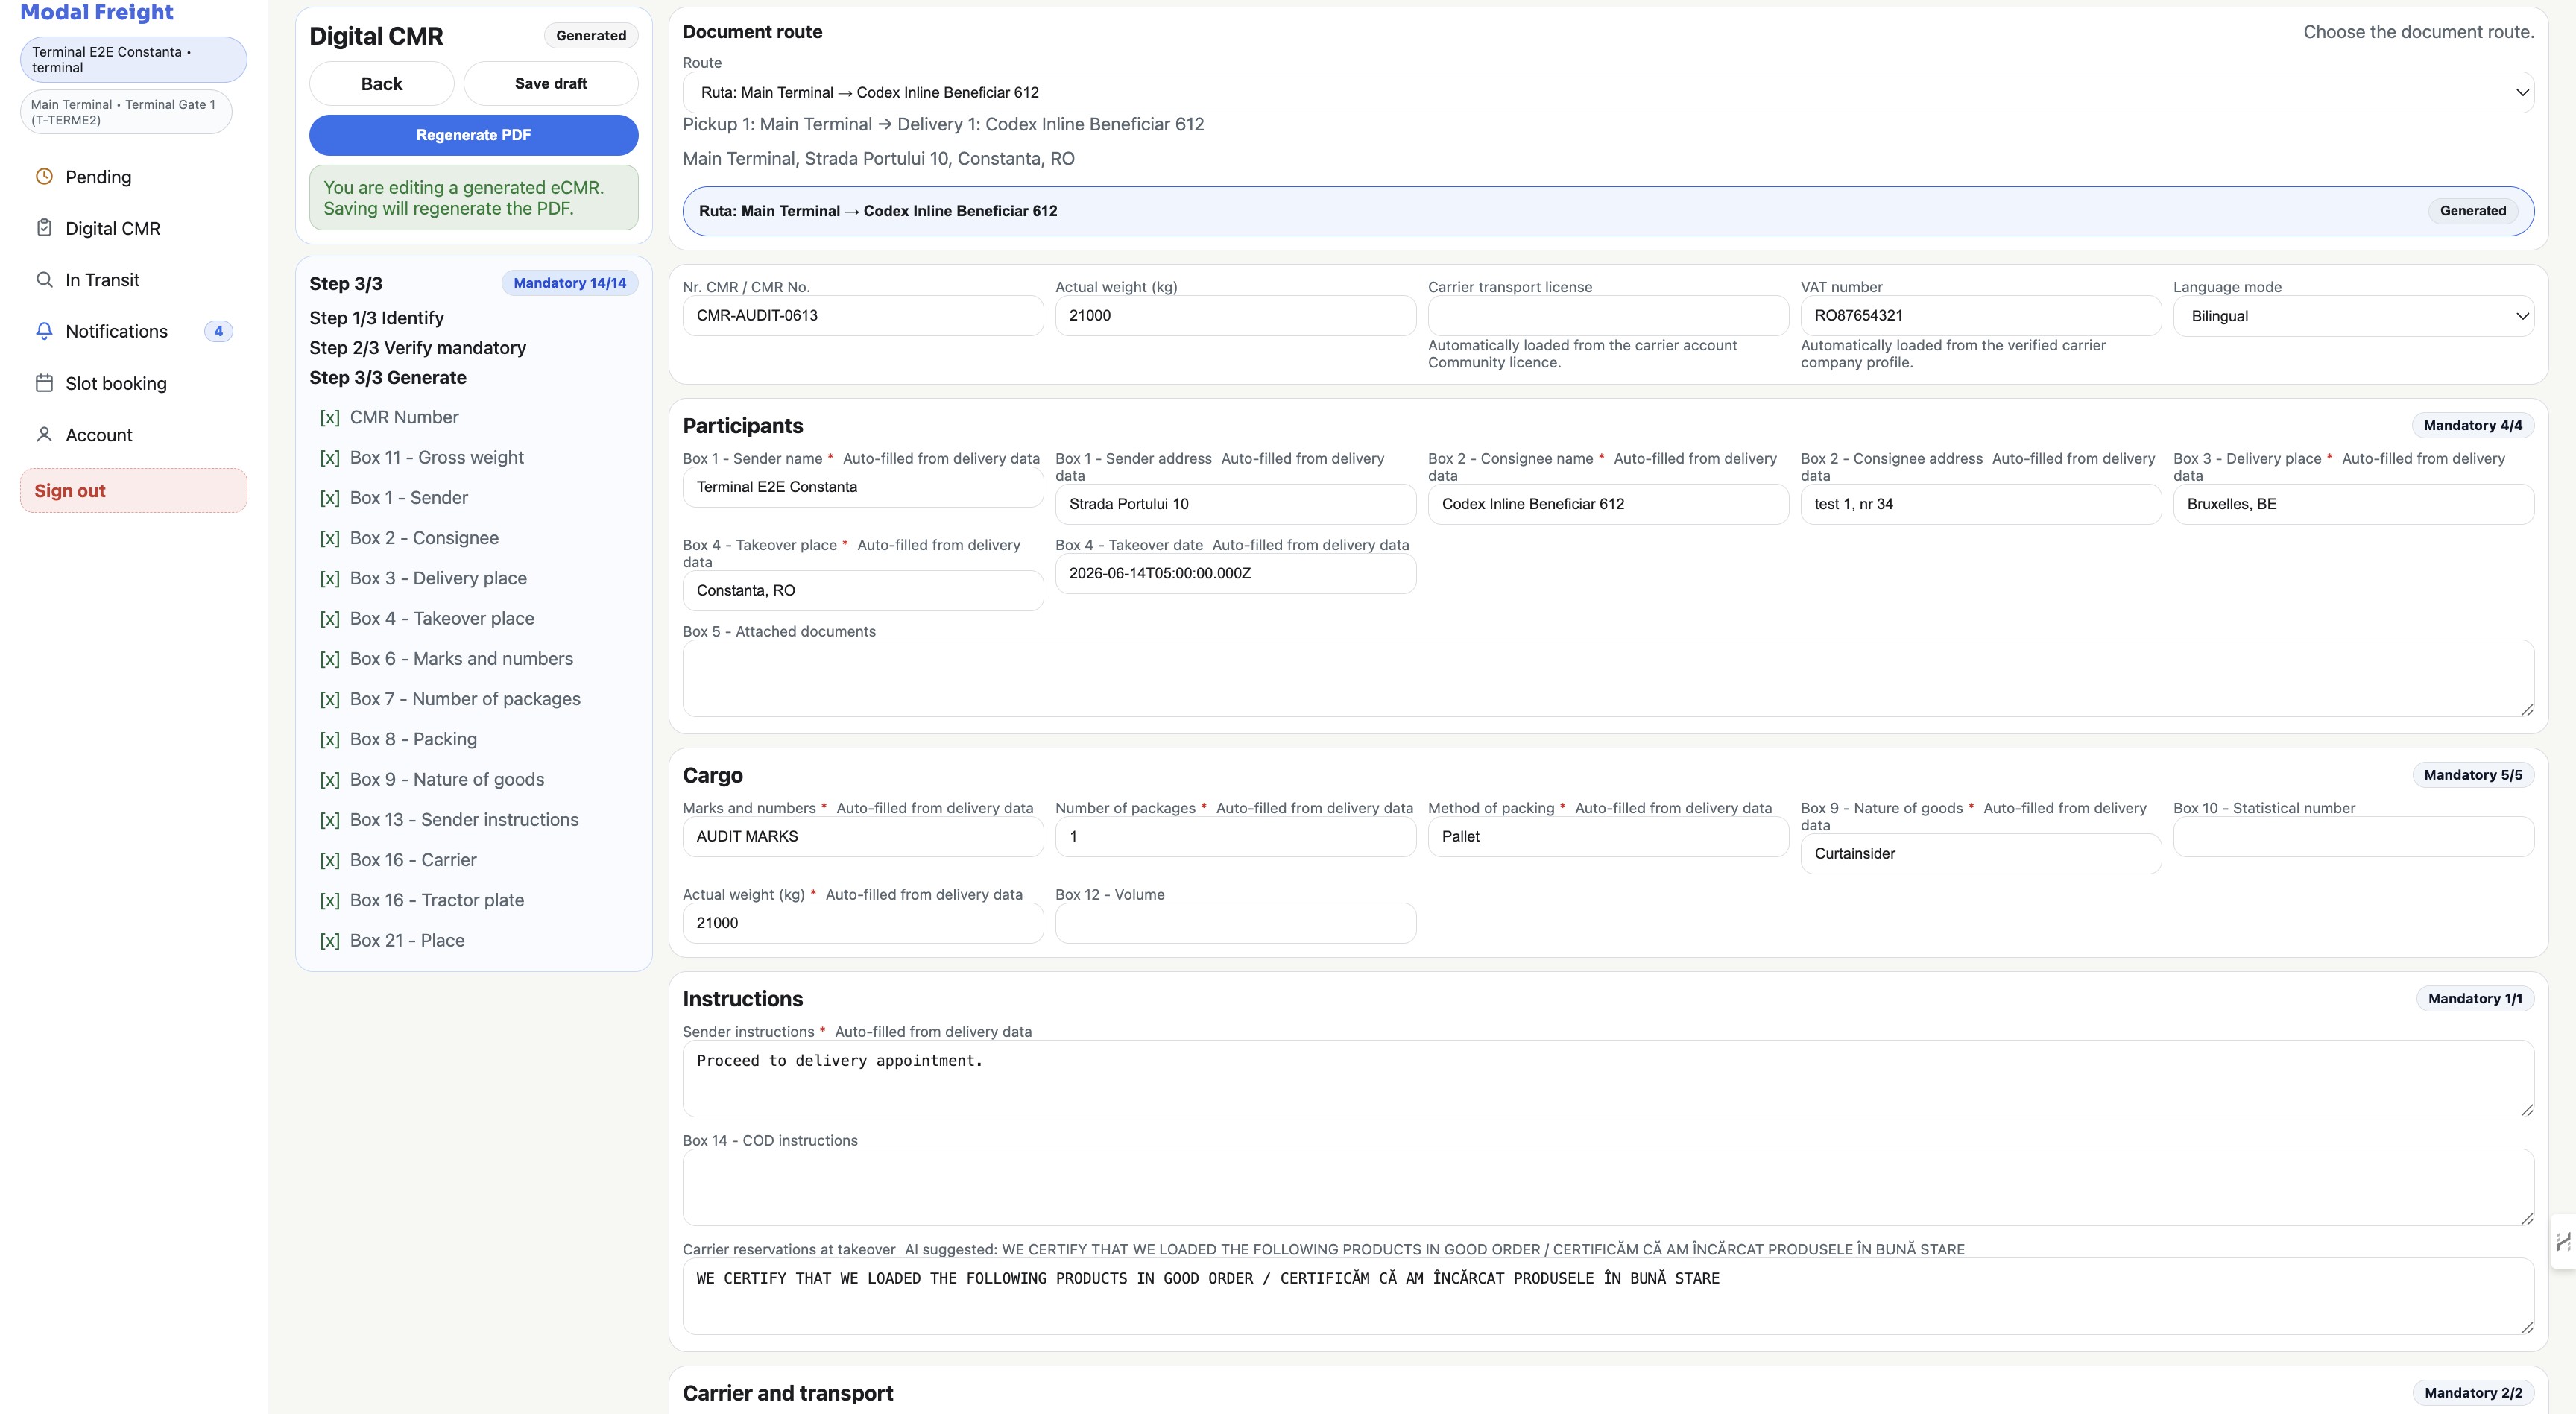Click the Sender instructions textarea

click(1608, 1078)
